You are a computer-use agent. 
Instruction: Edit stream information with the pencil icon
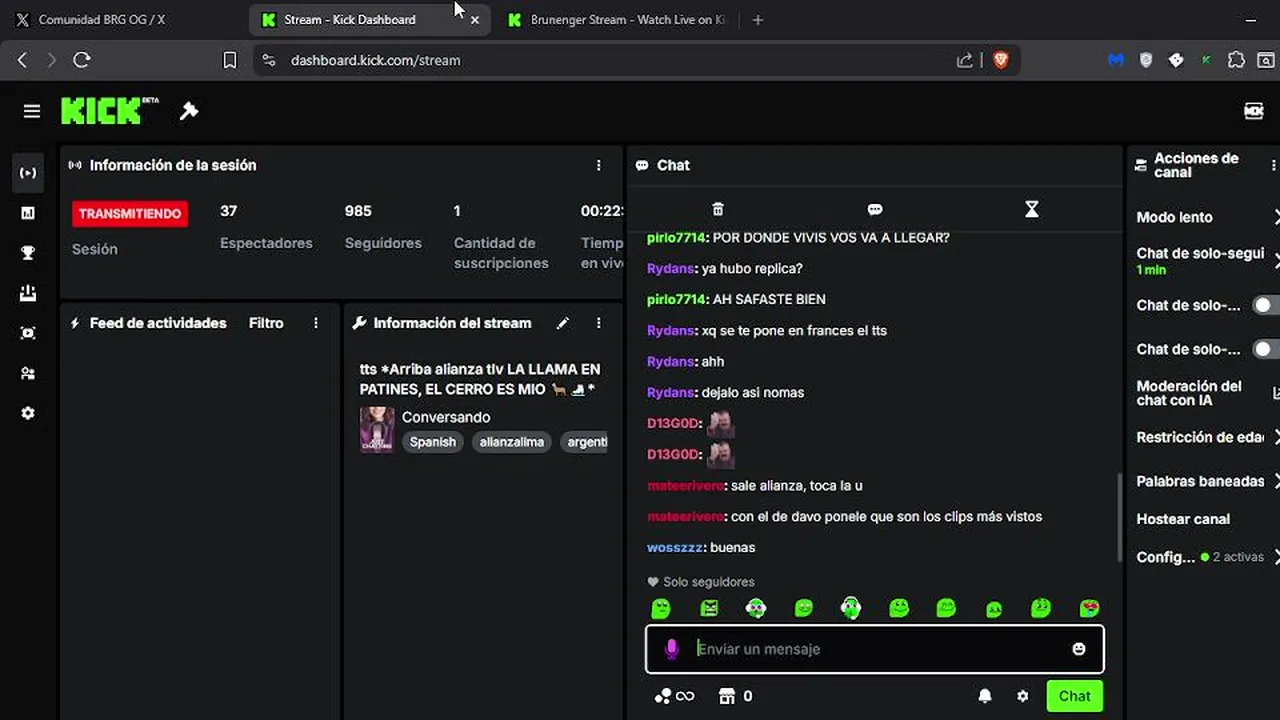tap(563, 323)
